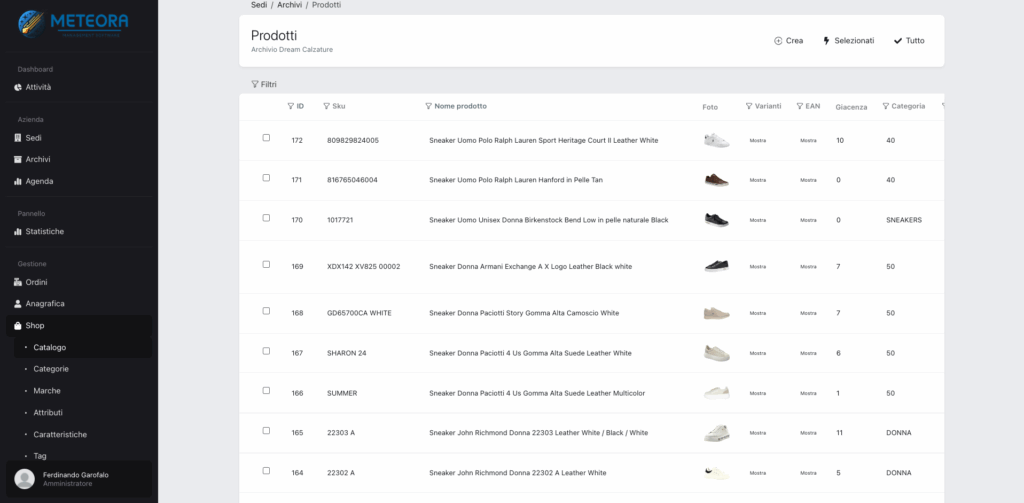Image resolution: width=1024 pixels, height=503 pixels.
Task: Click the Statistiche bar chart icon
Action: point(18,231)
